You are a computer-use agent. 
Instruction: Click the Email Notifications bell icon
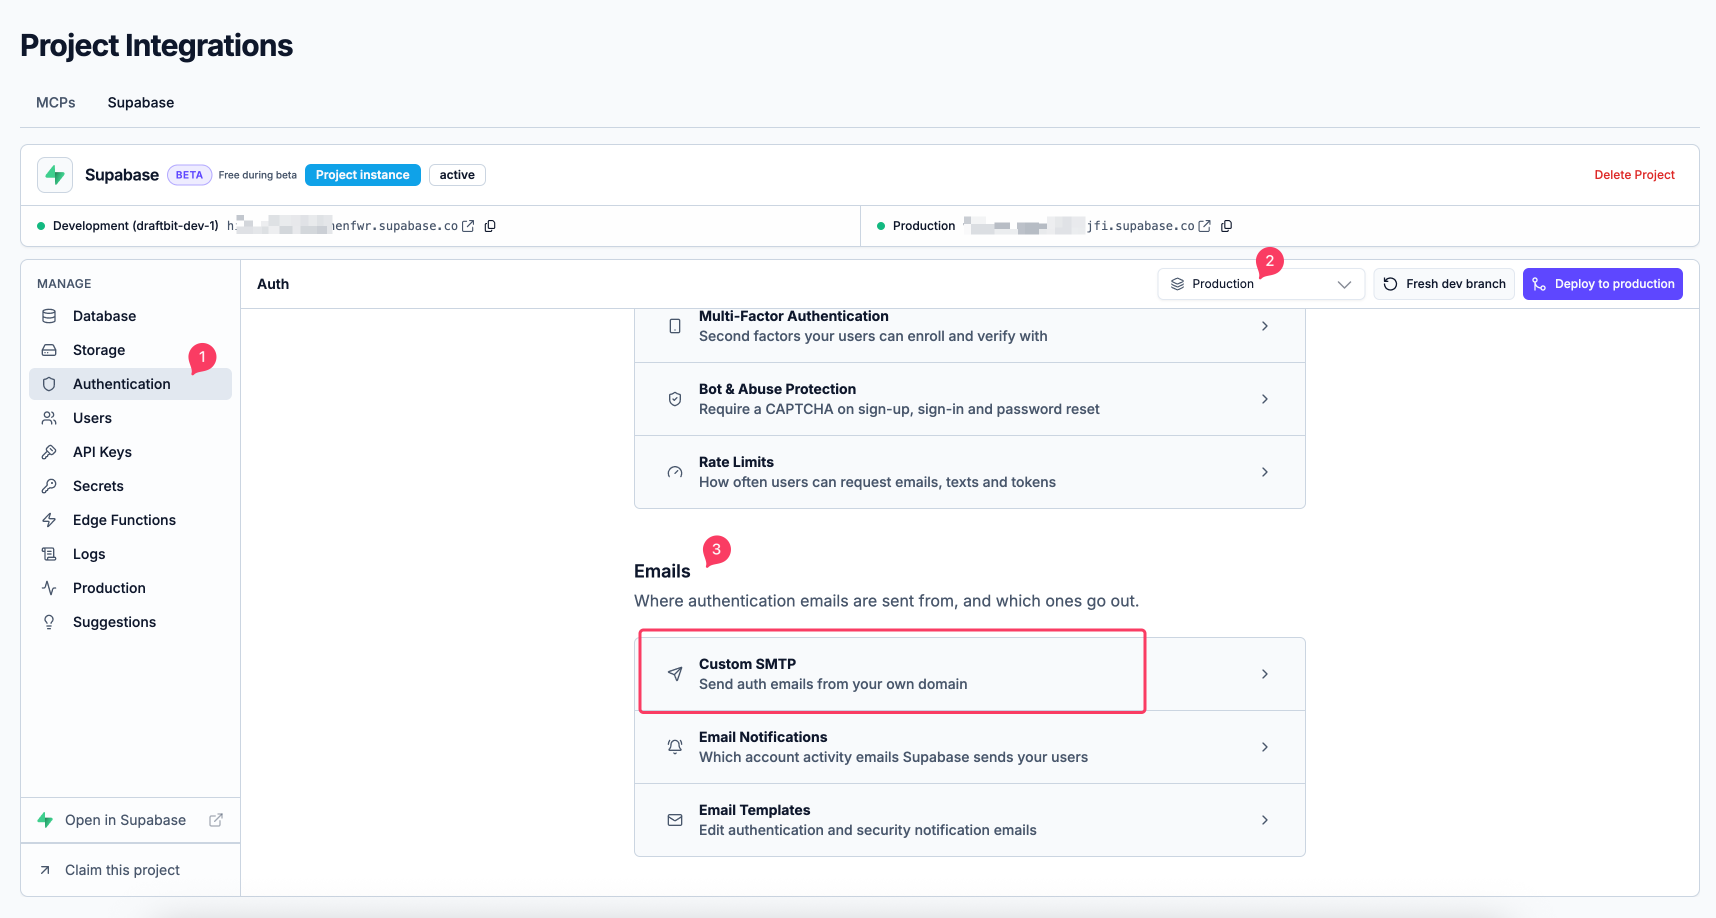675,747
